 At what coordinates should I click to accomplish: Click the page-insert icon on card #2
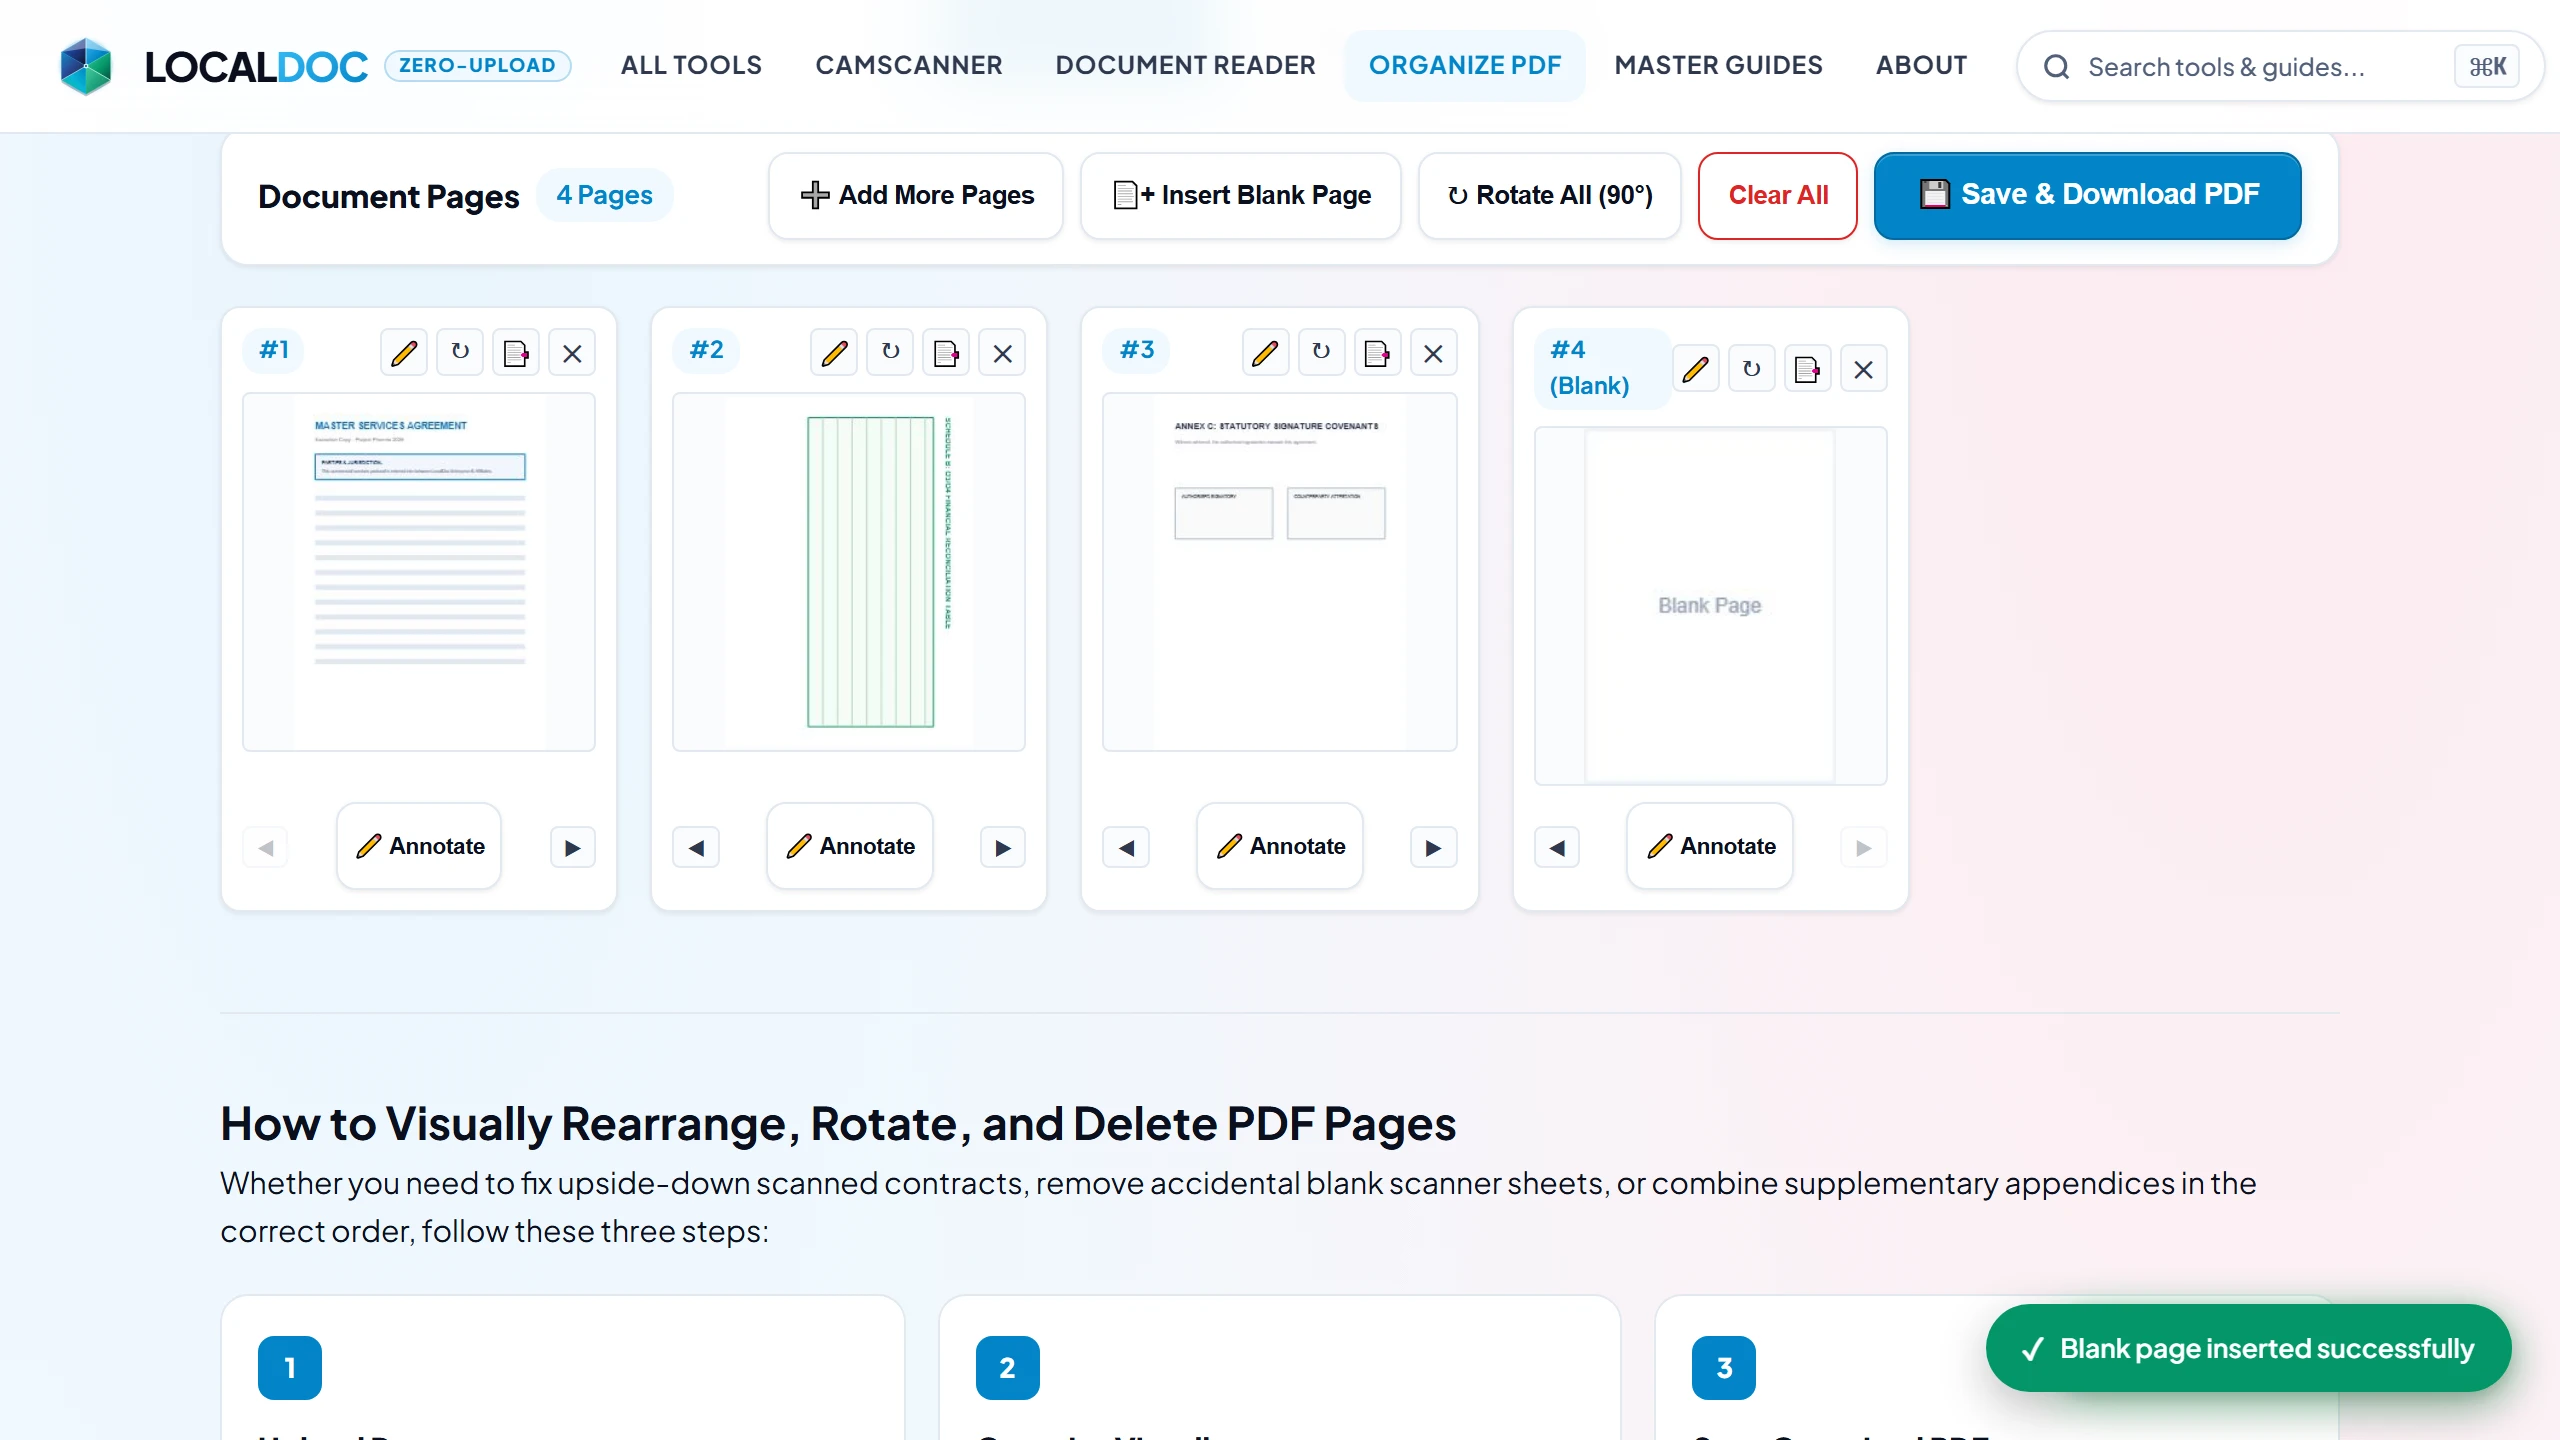pos(946,352)
